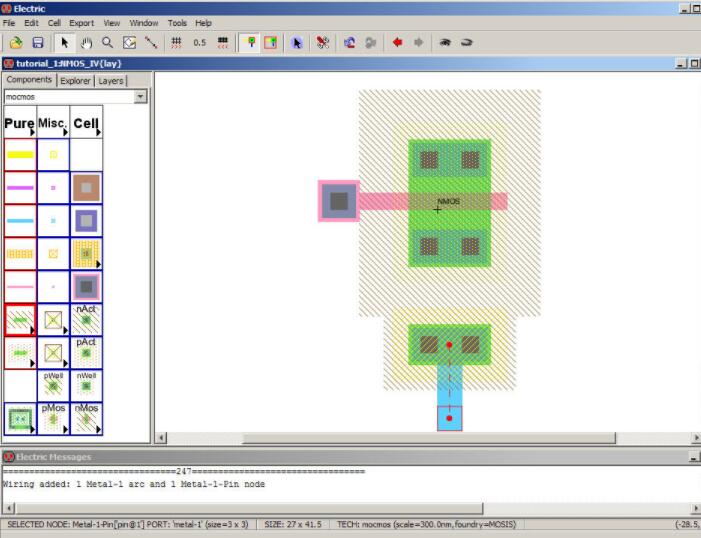Viewport: 701px width, 538px height.
Task: Click the Open Library folder icon
Action: tap(16, 43)
